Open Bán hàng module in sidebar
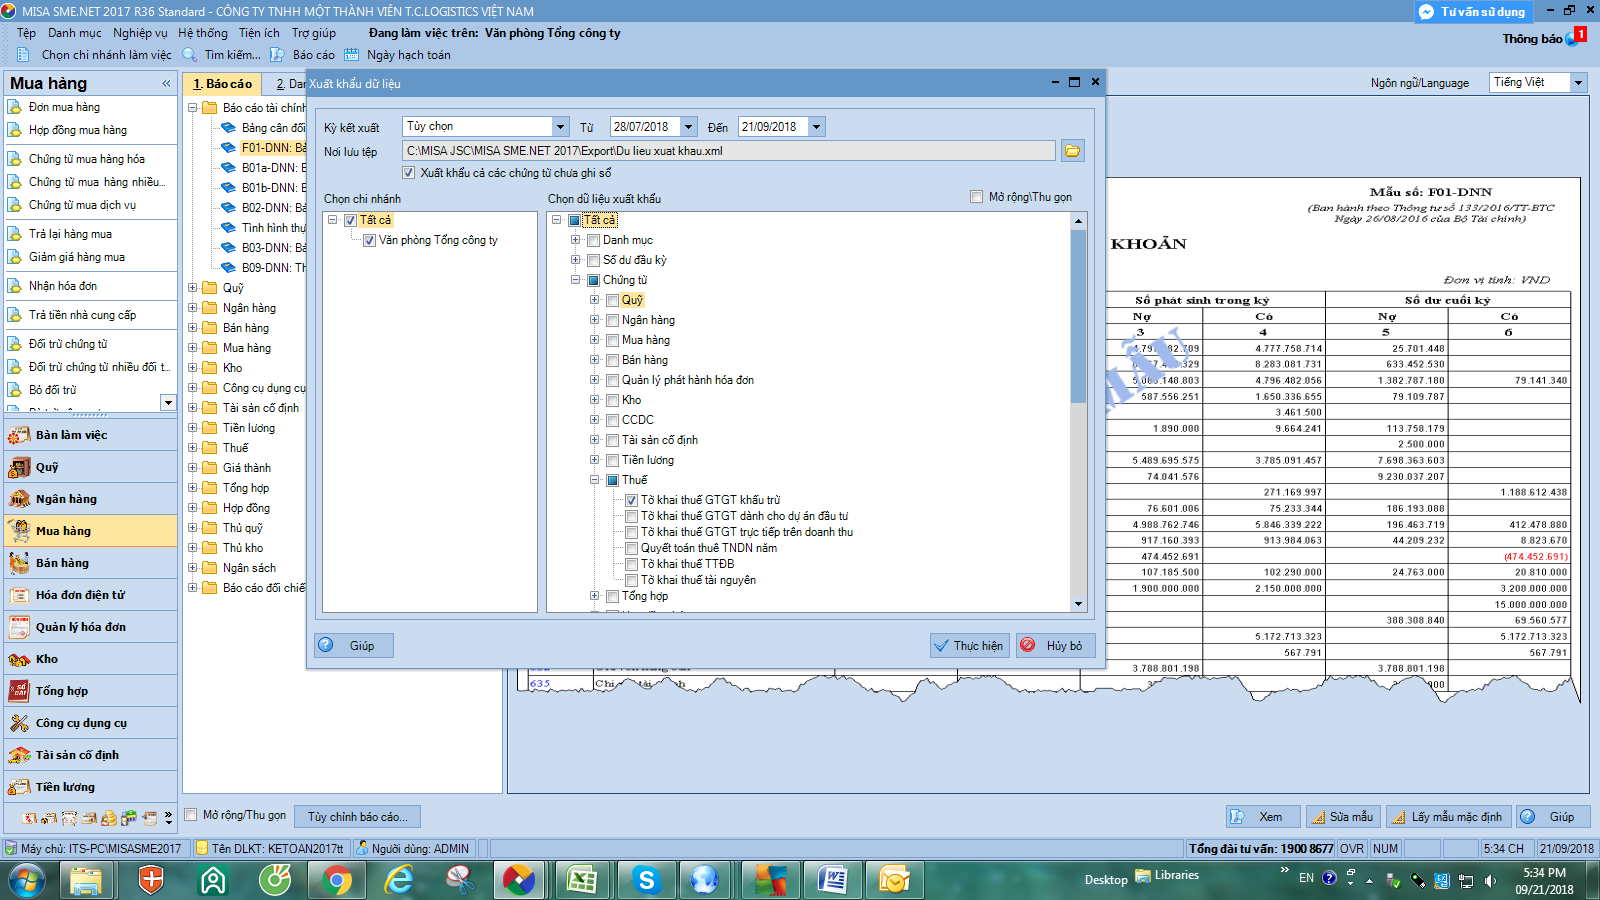Image resolution: width=1600 pixels, height=900 pixels. click(90, 563)
